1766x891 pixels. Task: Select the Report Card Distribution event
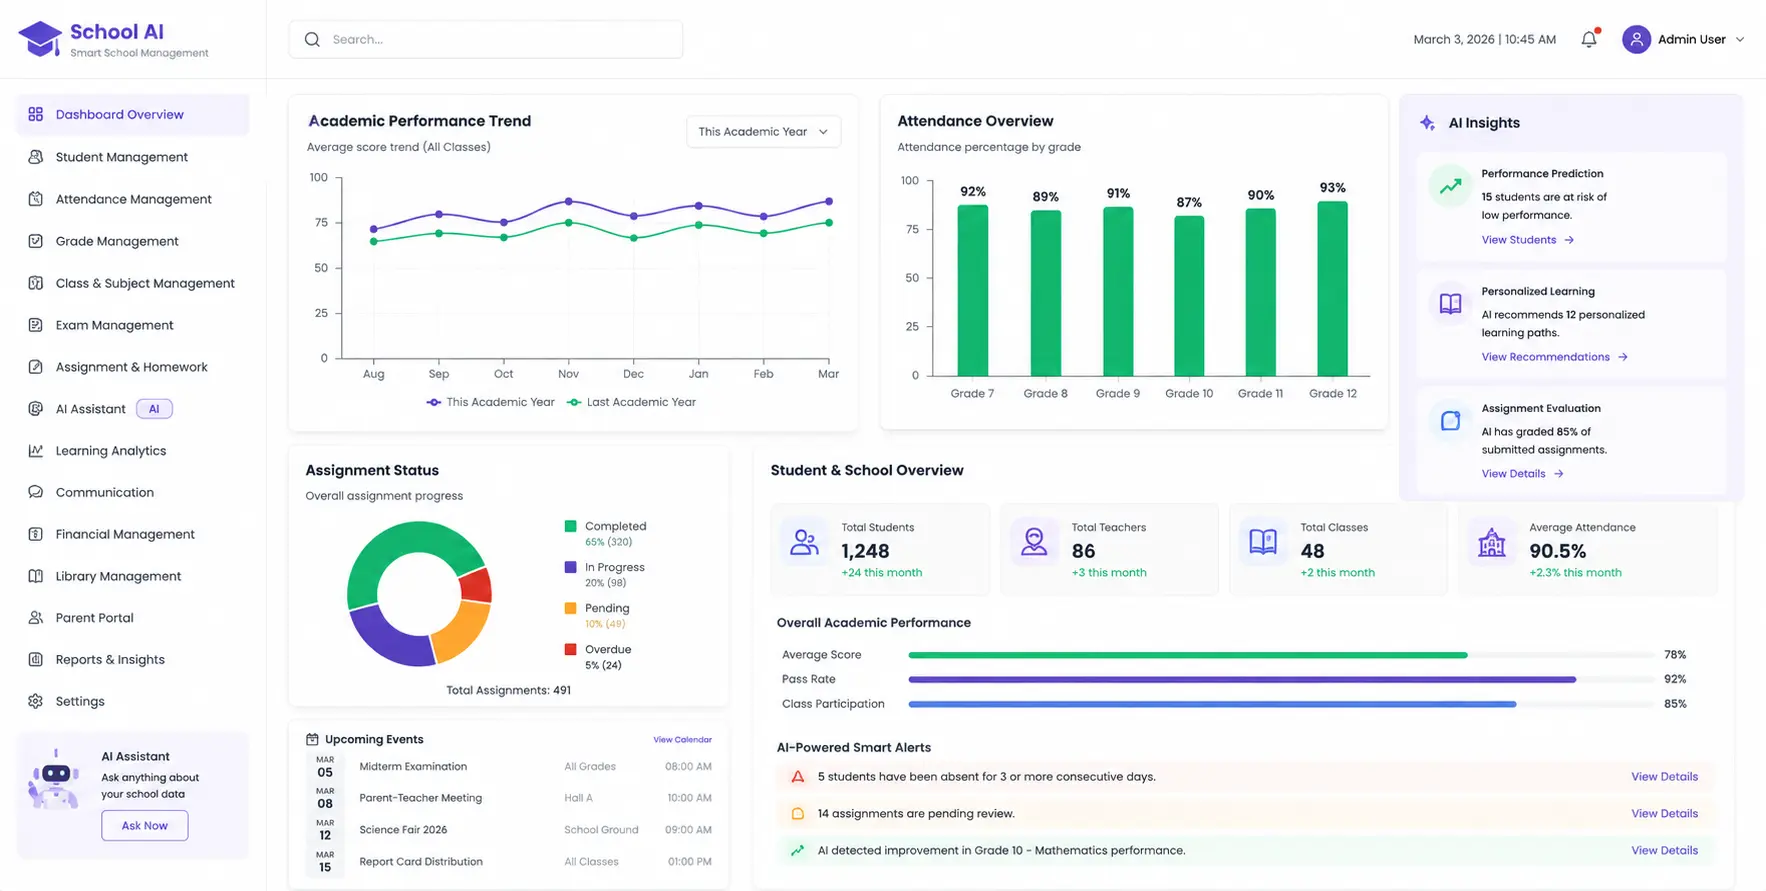509,862
